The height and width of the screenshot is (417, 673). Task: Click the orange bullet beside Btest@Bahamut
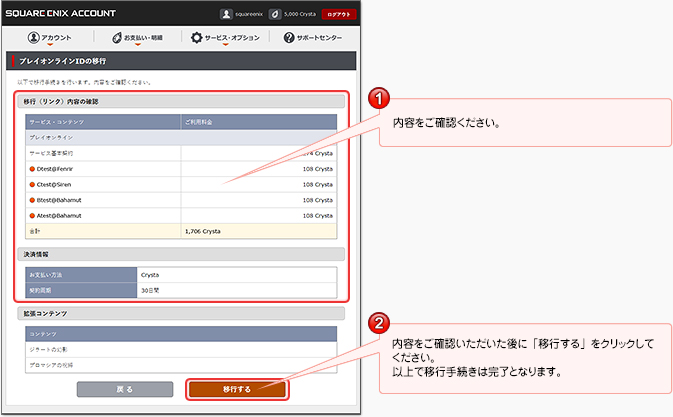(32, 200)
